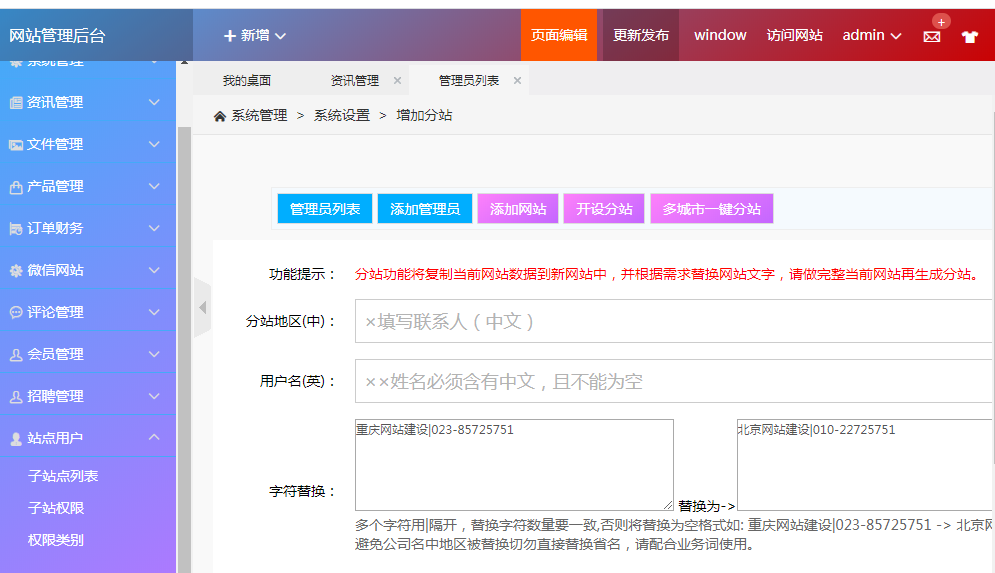Click the blue 管理员列表 button
Viewport: 995px width, 573px height.
coord(325,209)
